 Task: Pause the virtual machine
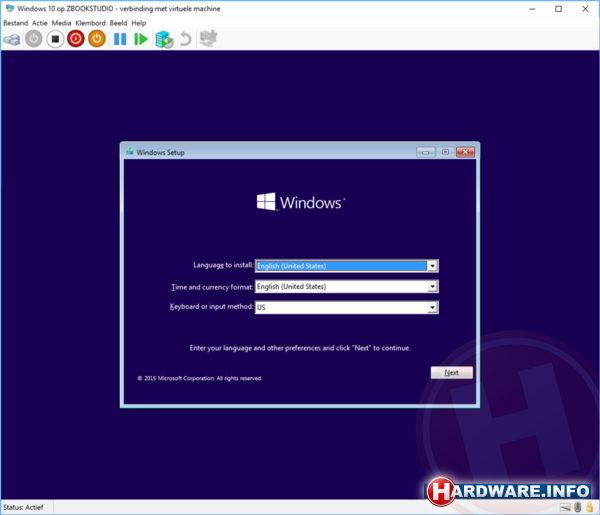point(120,39)
